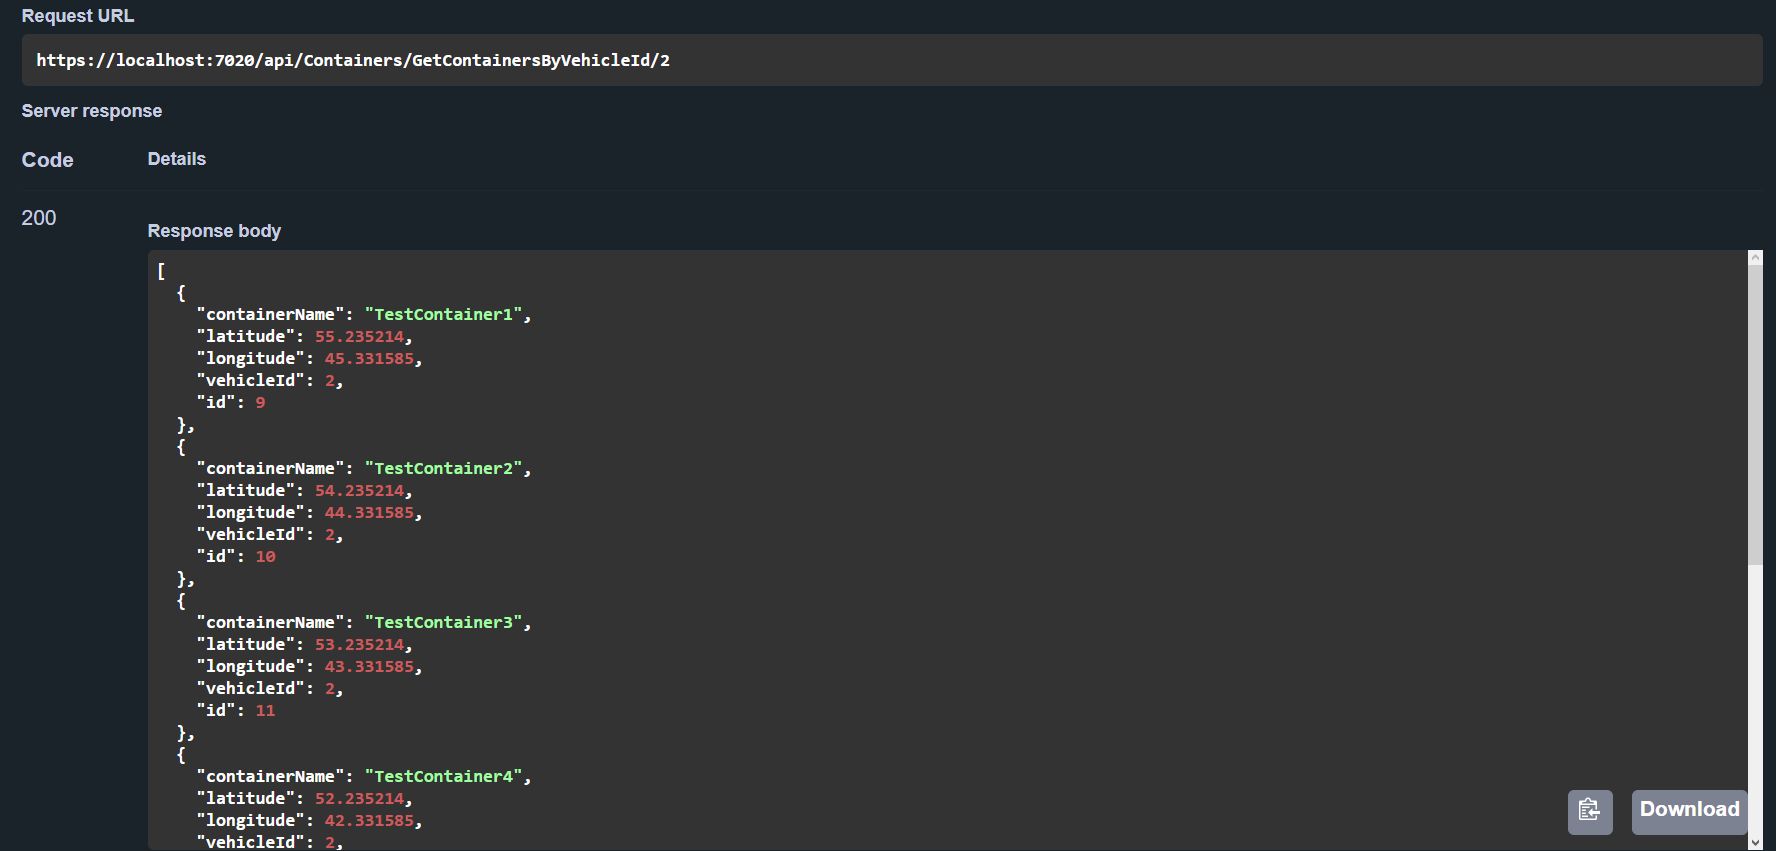
Task: Click the "Details" column header
Action: tap(177, 159)
